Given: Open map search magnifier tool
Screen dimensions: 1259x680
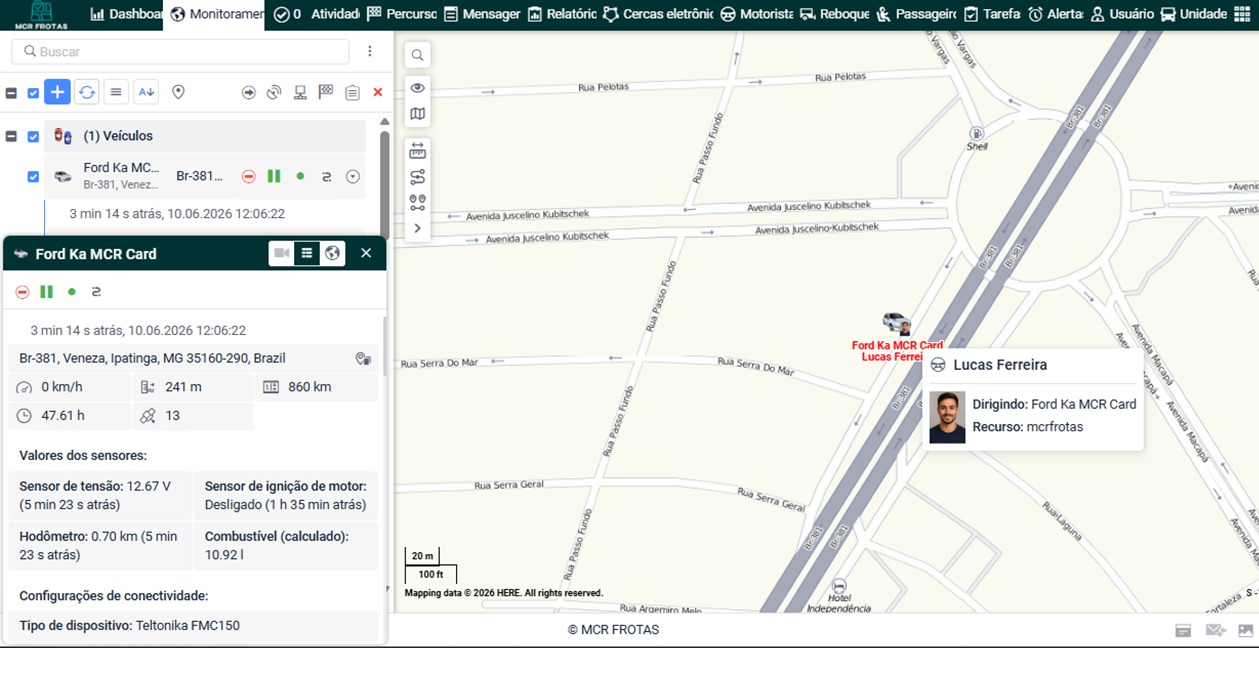Looking at the screenshot, I should (x=417, y=55).
